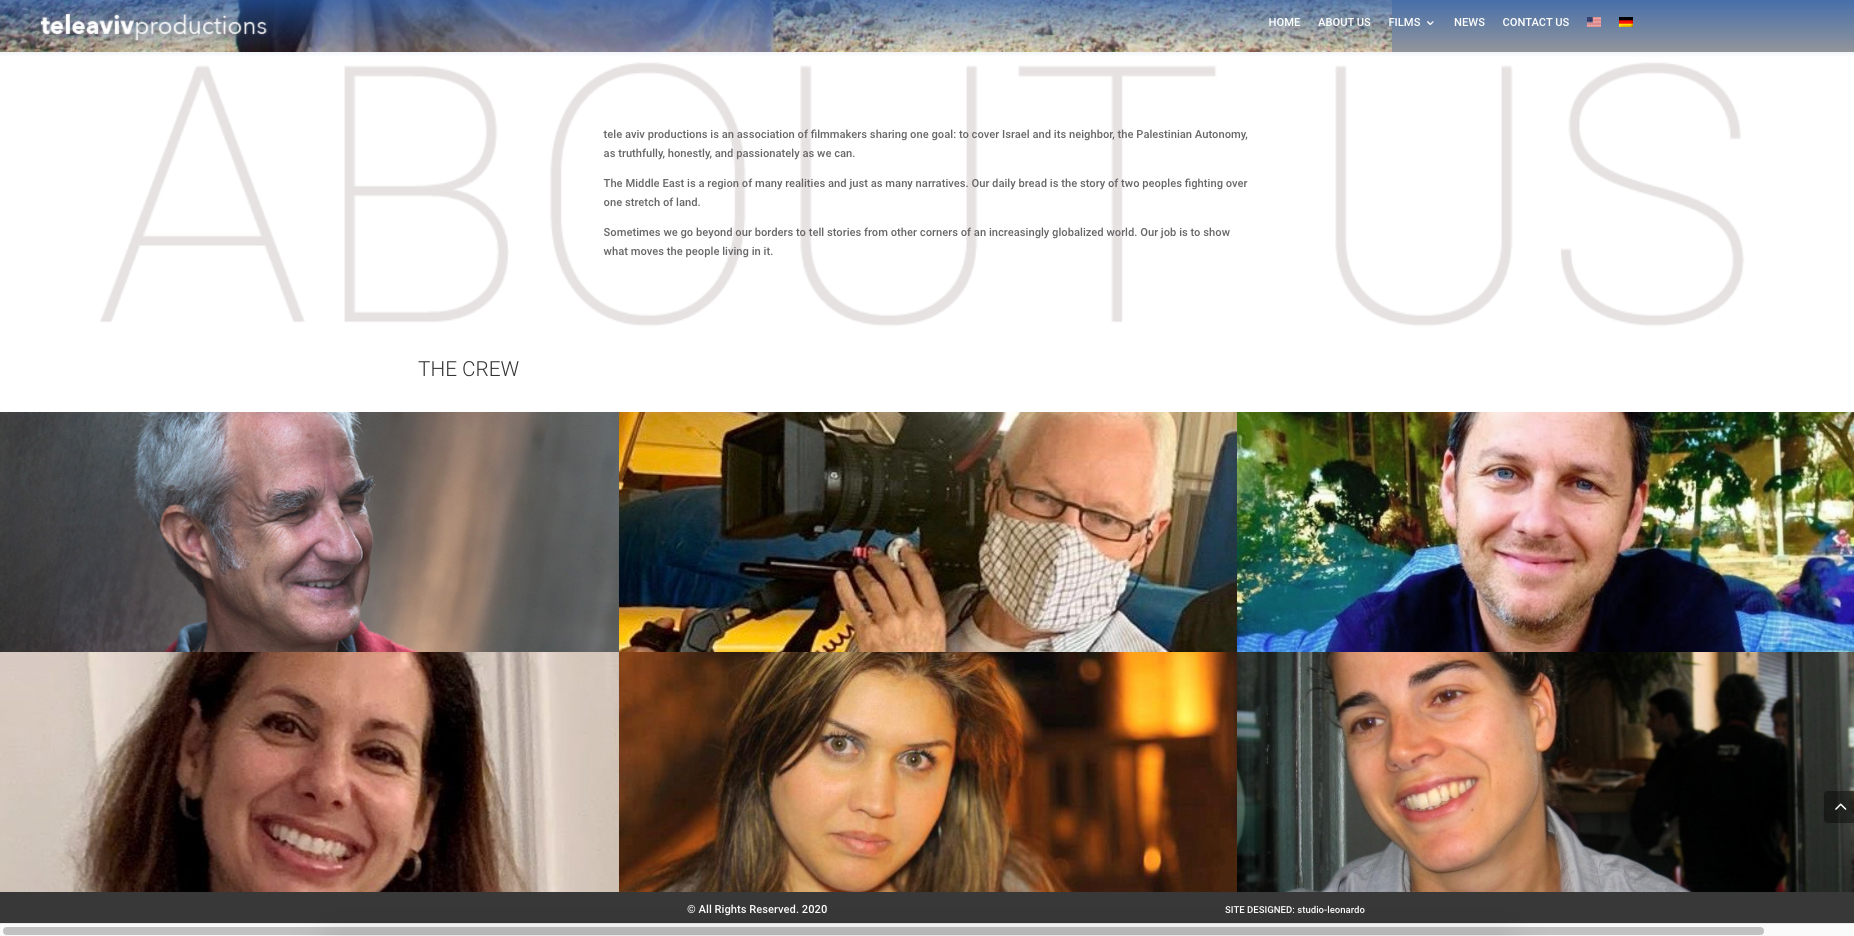Open photo of laughing woman with hoop earring
The width and height of the screenshot is (1854, 936).
(309, 772)
